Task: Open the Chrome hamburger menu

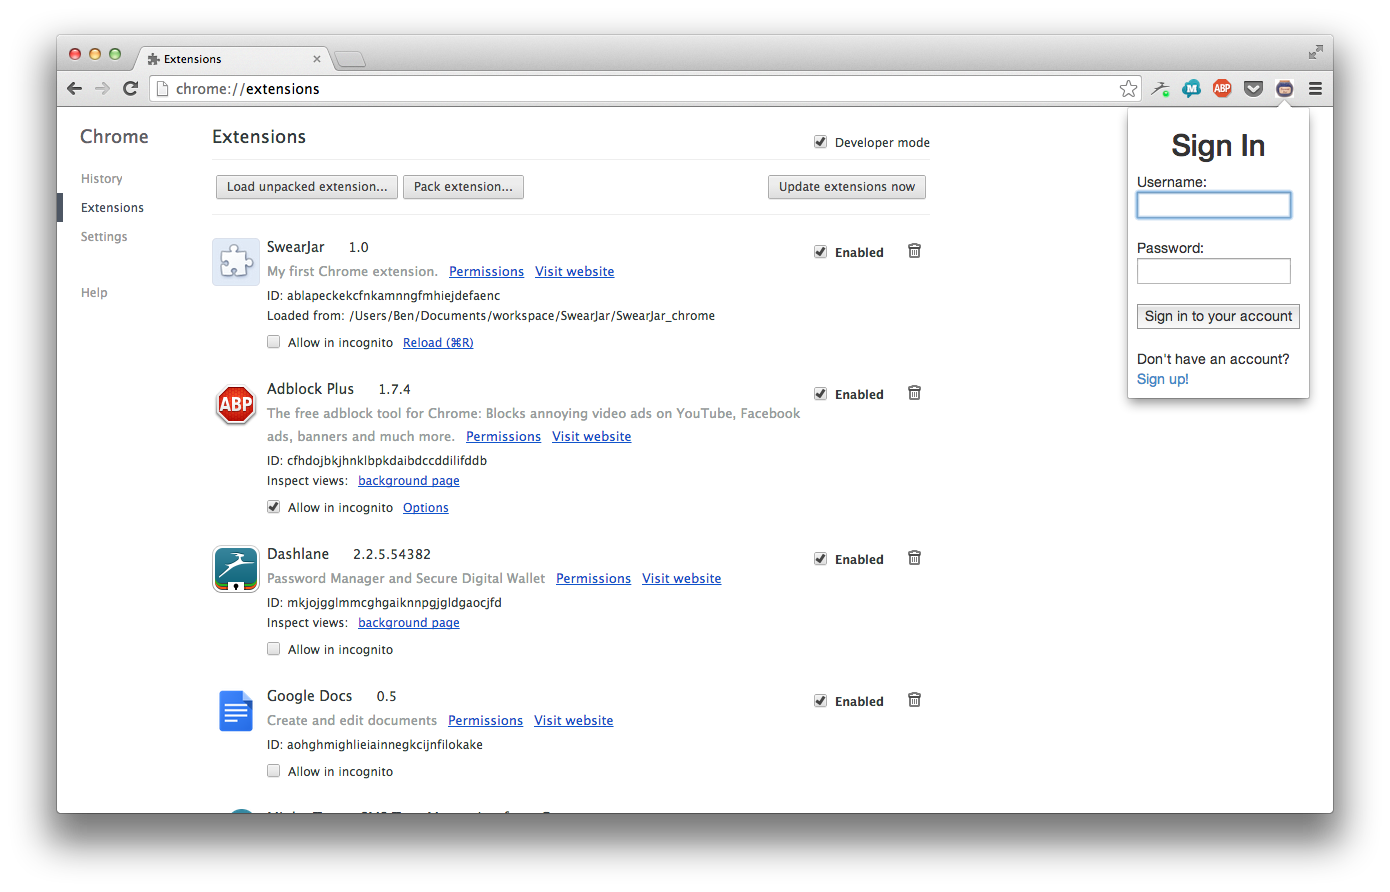Action: [1315, 89]
